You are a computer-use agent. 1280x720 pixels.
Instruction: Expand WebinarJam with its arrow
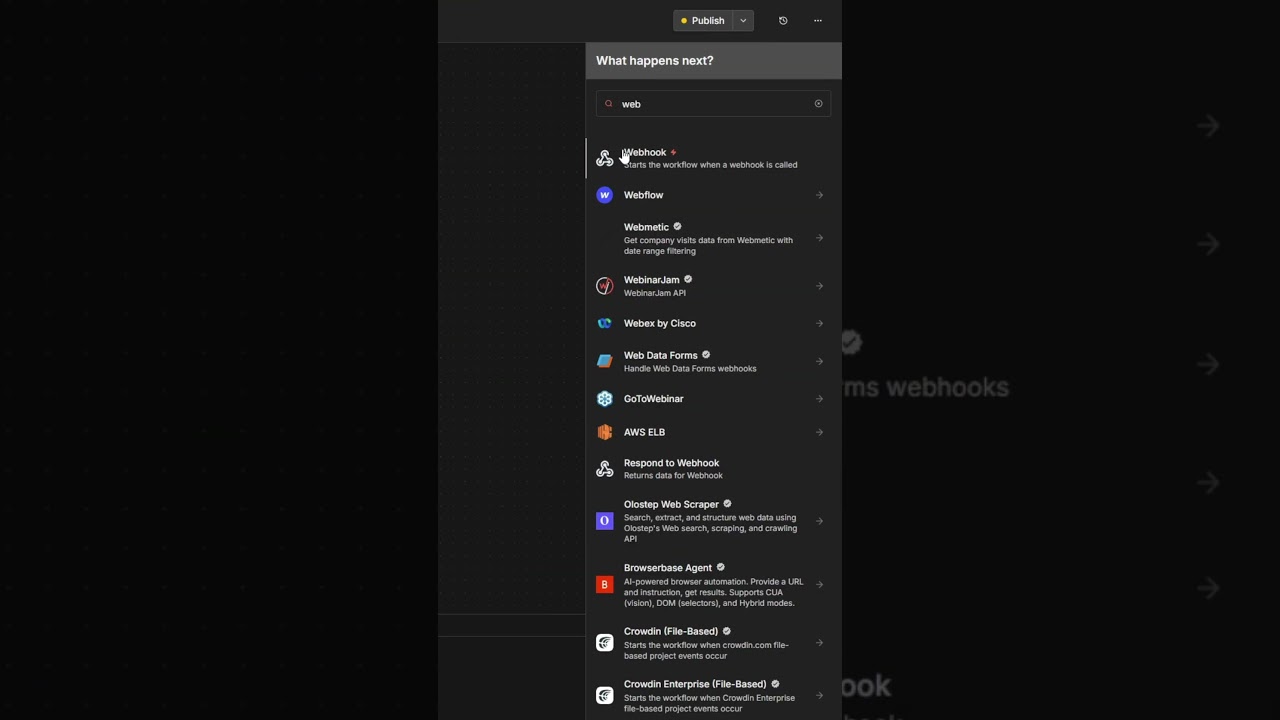pyautogui.click(x=819, y=286)
